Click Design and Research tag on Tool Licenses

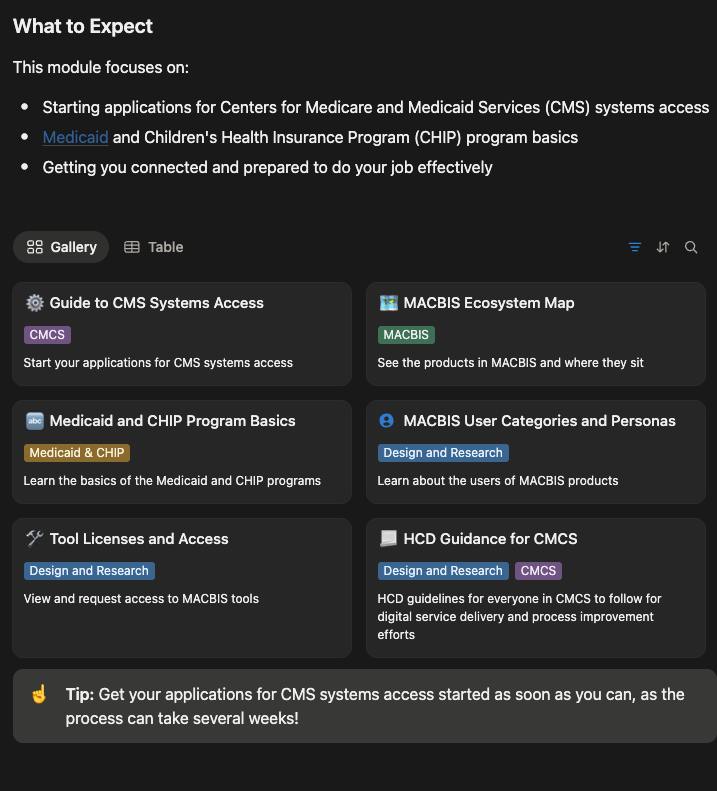[89, 571]
